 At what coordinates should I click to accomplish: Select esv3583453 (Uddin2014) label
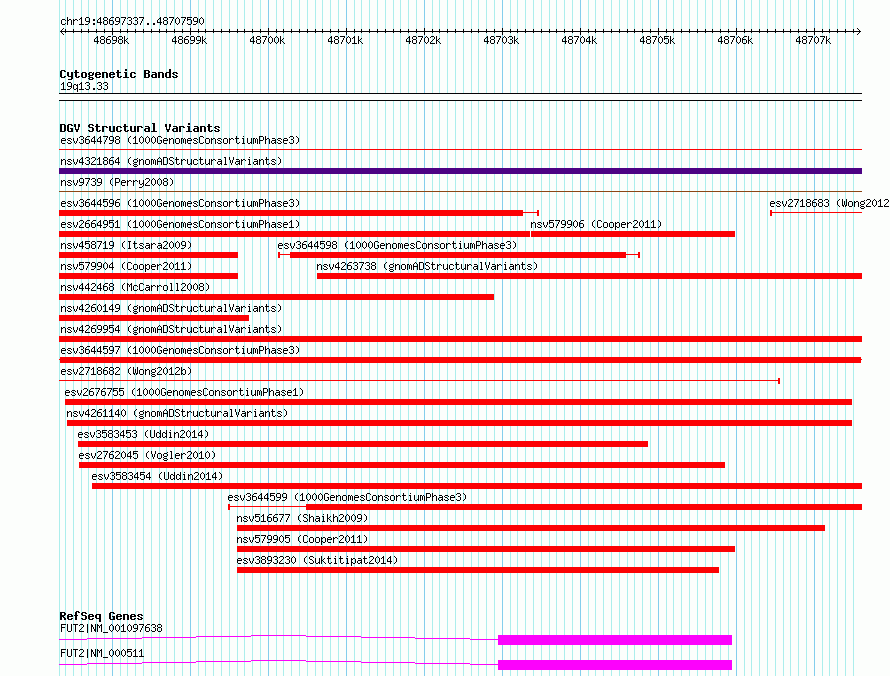click(x=143, y=434)
